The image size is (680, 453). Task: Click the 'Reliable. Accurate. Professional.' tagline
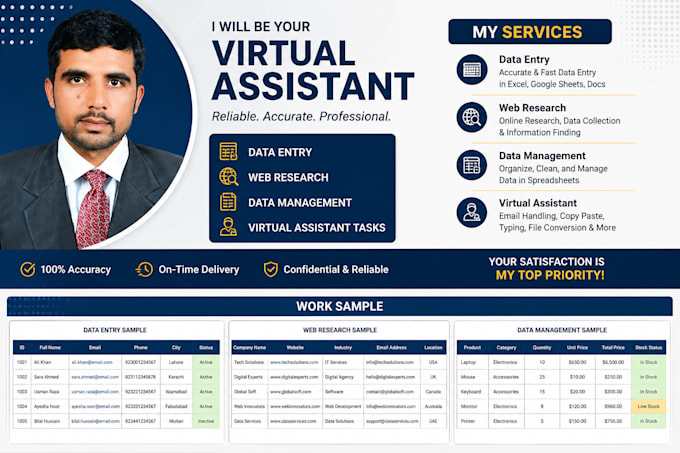coord(301,116)
